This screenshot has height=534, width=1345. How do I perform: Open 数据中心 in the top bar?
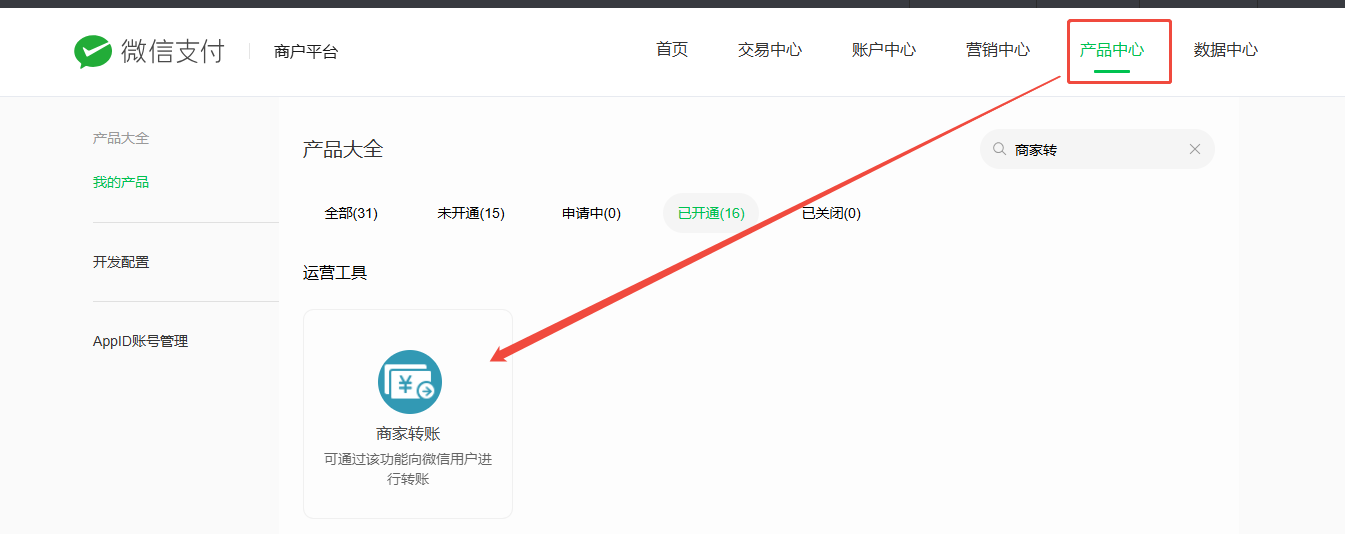pos(1225,50)
